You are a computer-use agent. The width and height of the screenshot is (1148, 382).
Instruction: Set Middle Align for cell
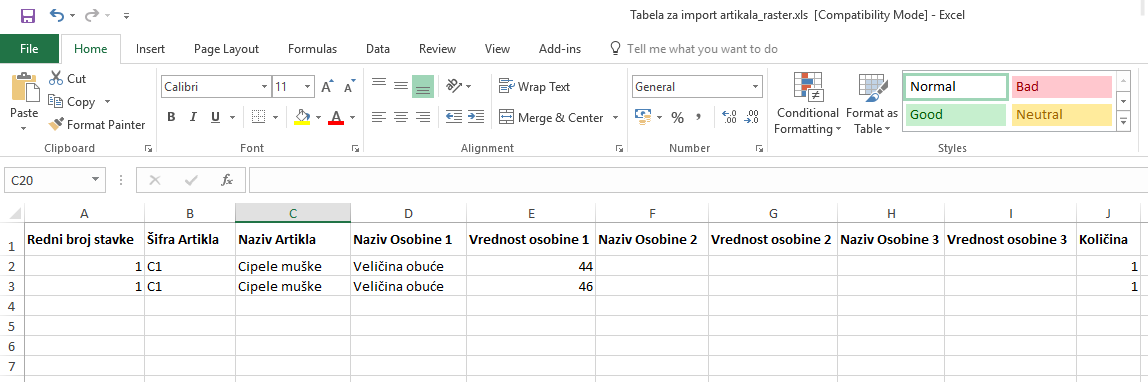coord(400,86)
